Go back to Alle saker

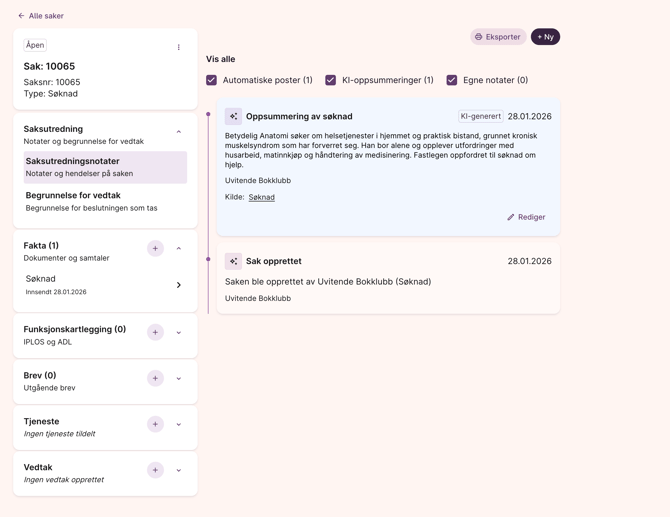[41, 16]
